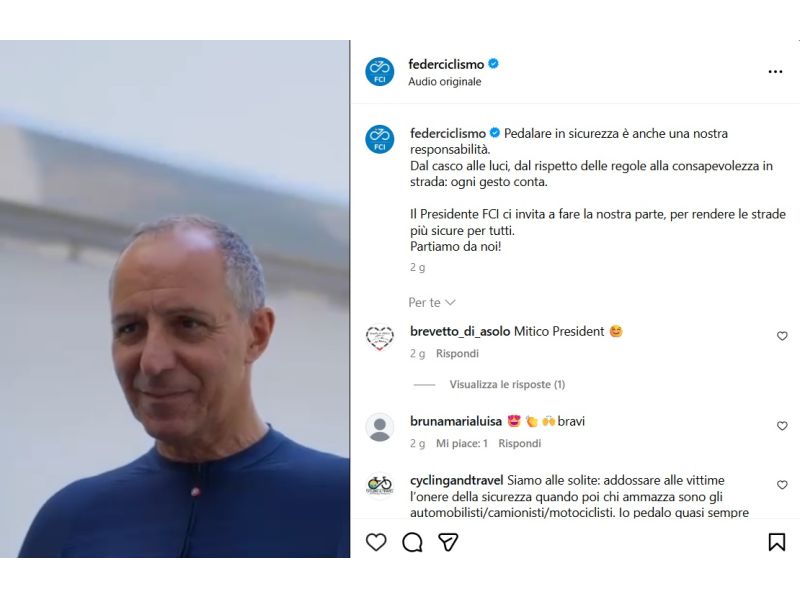
Task: Open the post options menu (three dots)
Action: tap(775, 71)
